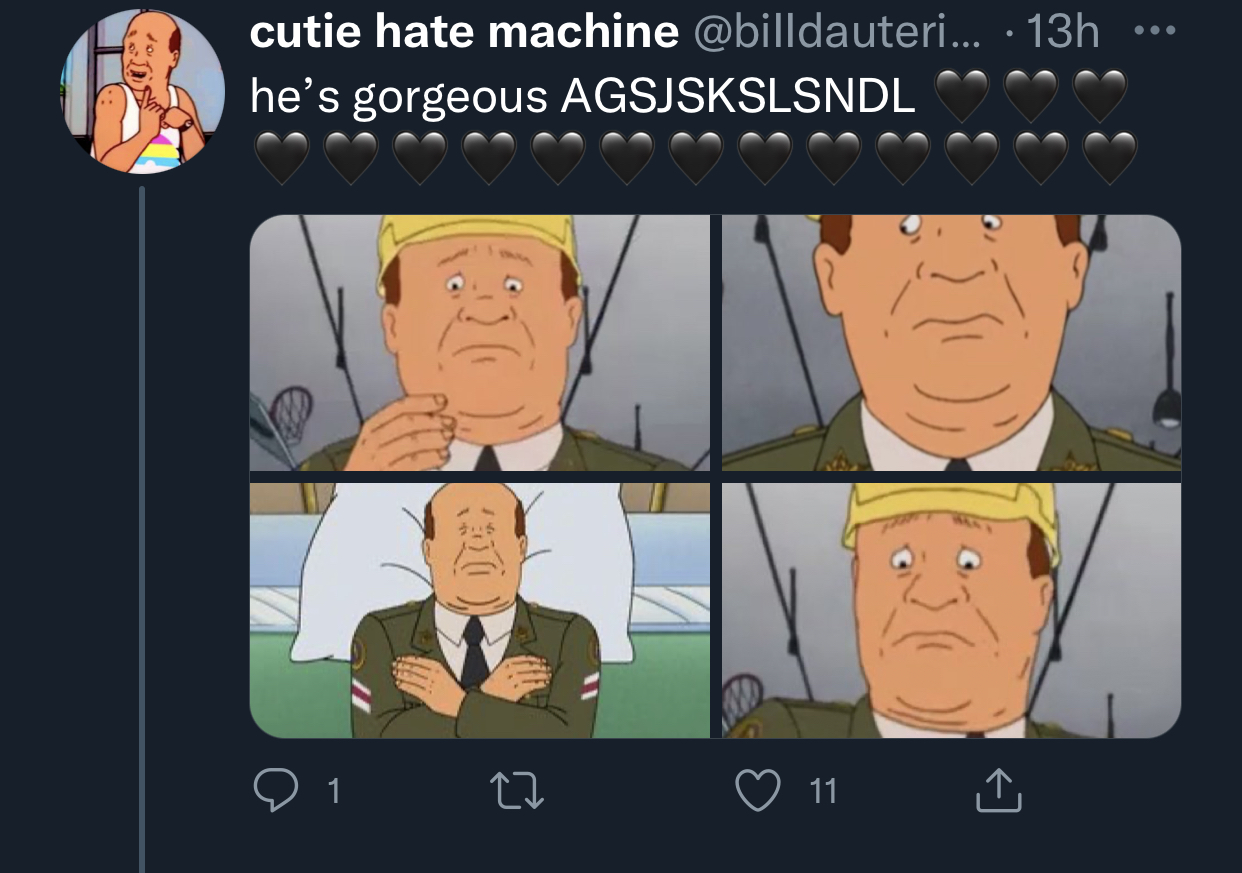Open the profile picture avatar of the poster

(142, 93)
